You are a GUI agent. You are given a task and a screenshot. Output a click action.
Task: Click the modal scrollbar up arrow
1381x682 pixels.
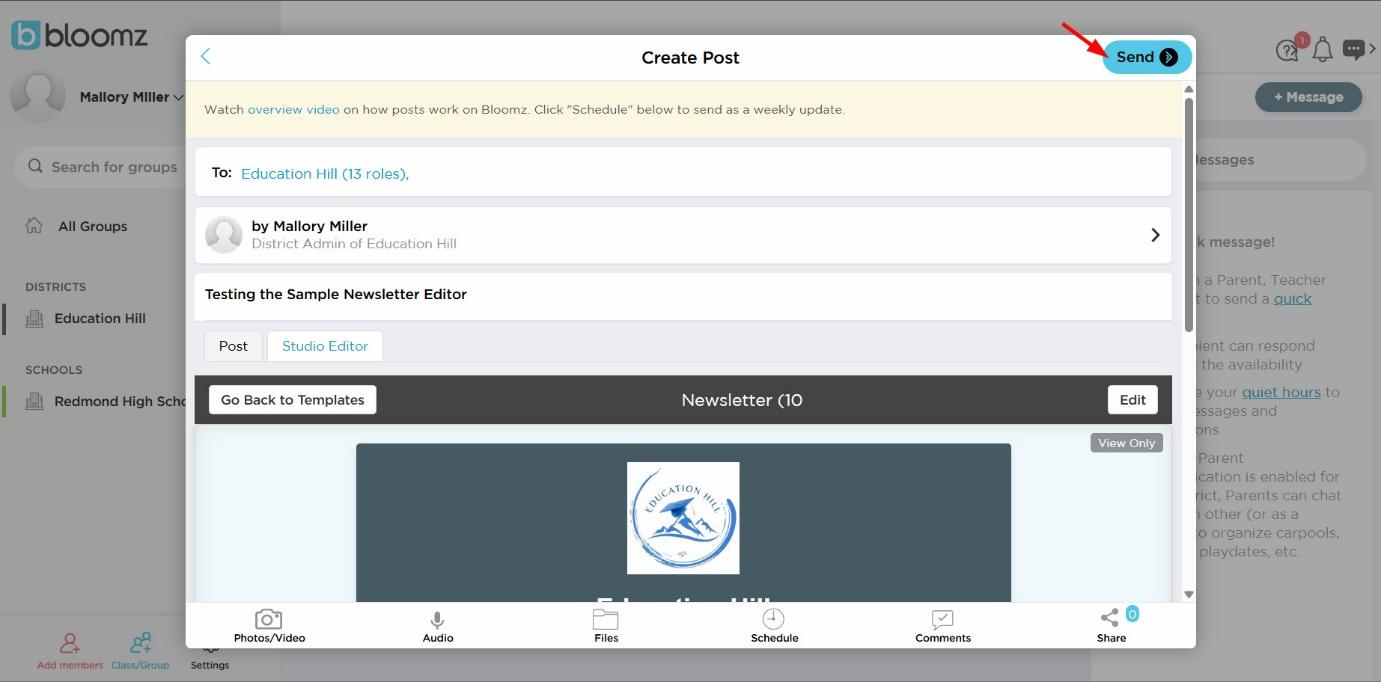[x=1189, y=89]
